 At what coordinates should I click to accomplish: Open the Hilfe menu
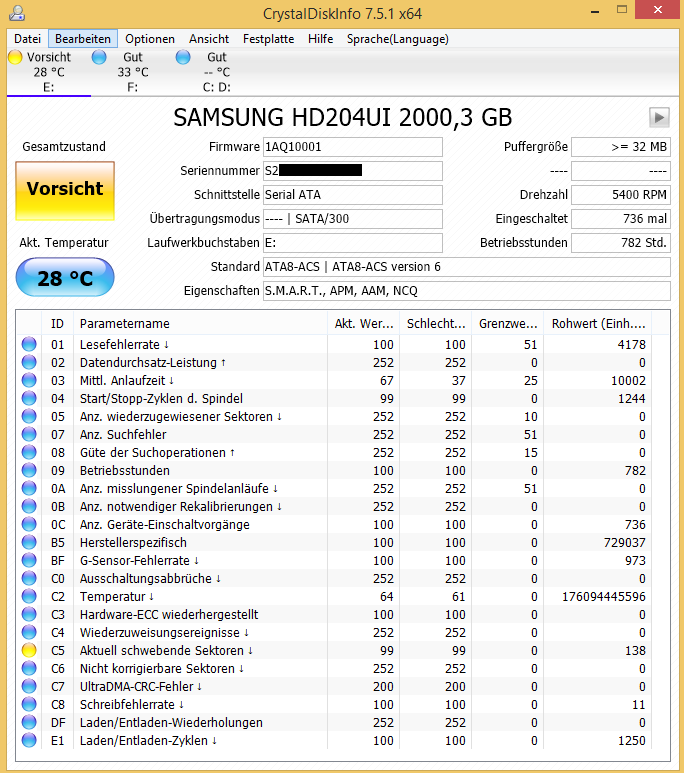click(x=321, y=39)
